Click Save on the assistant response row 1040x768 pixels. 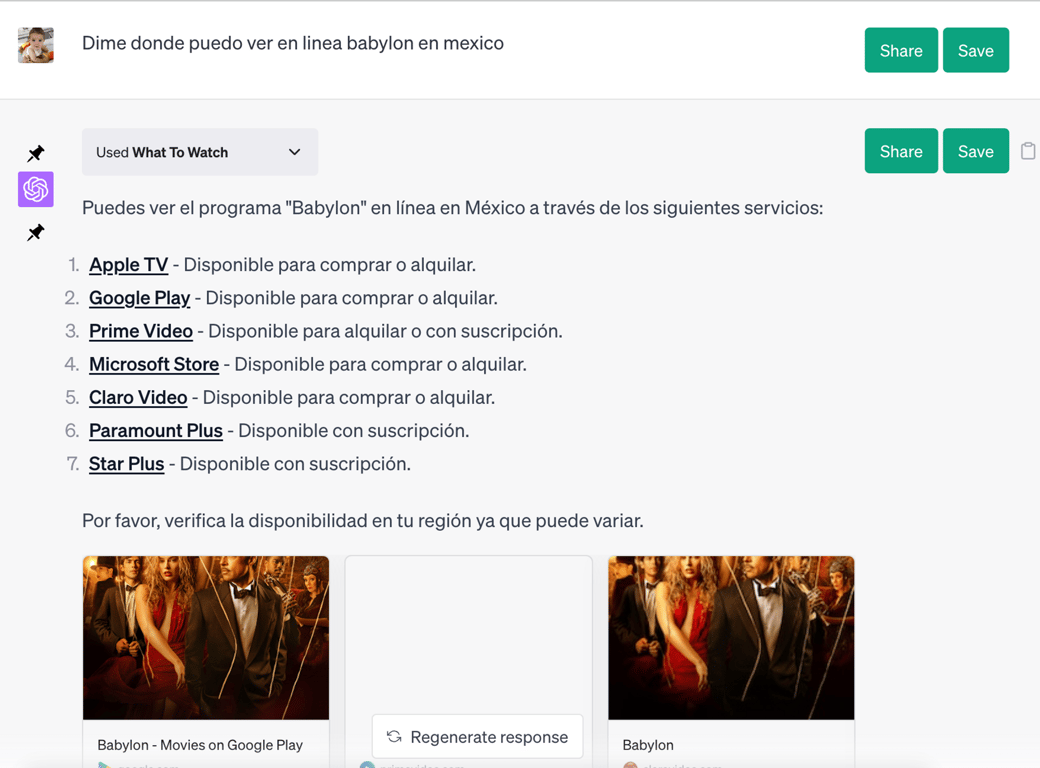(976, 151)
